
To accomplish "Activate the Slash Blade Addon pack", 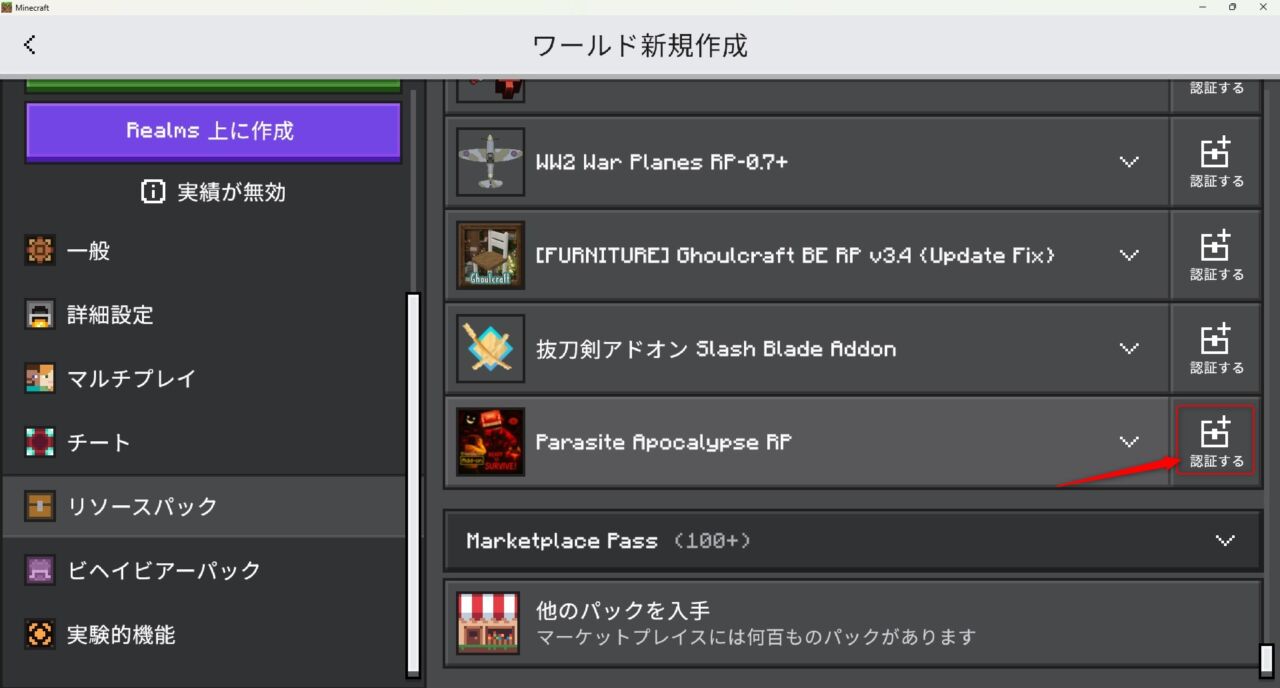I will click(x=1216, y=349).
